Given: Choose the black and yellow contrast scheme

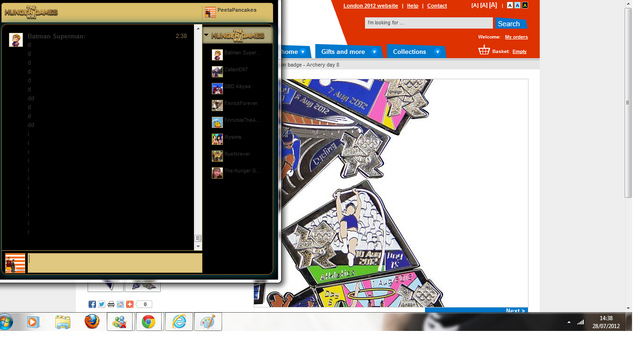Looking at the screenshot, I should tap(525, 5).
